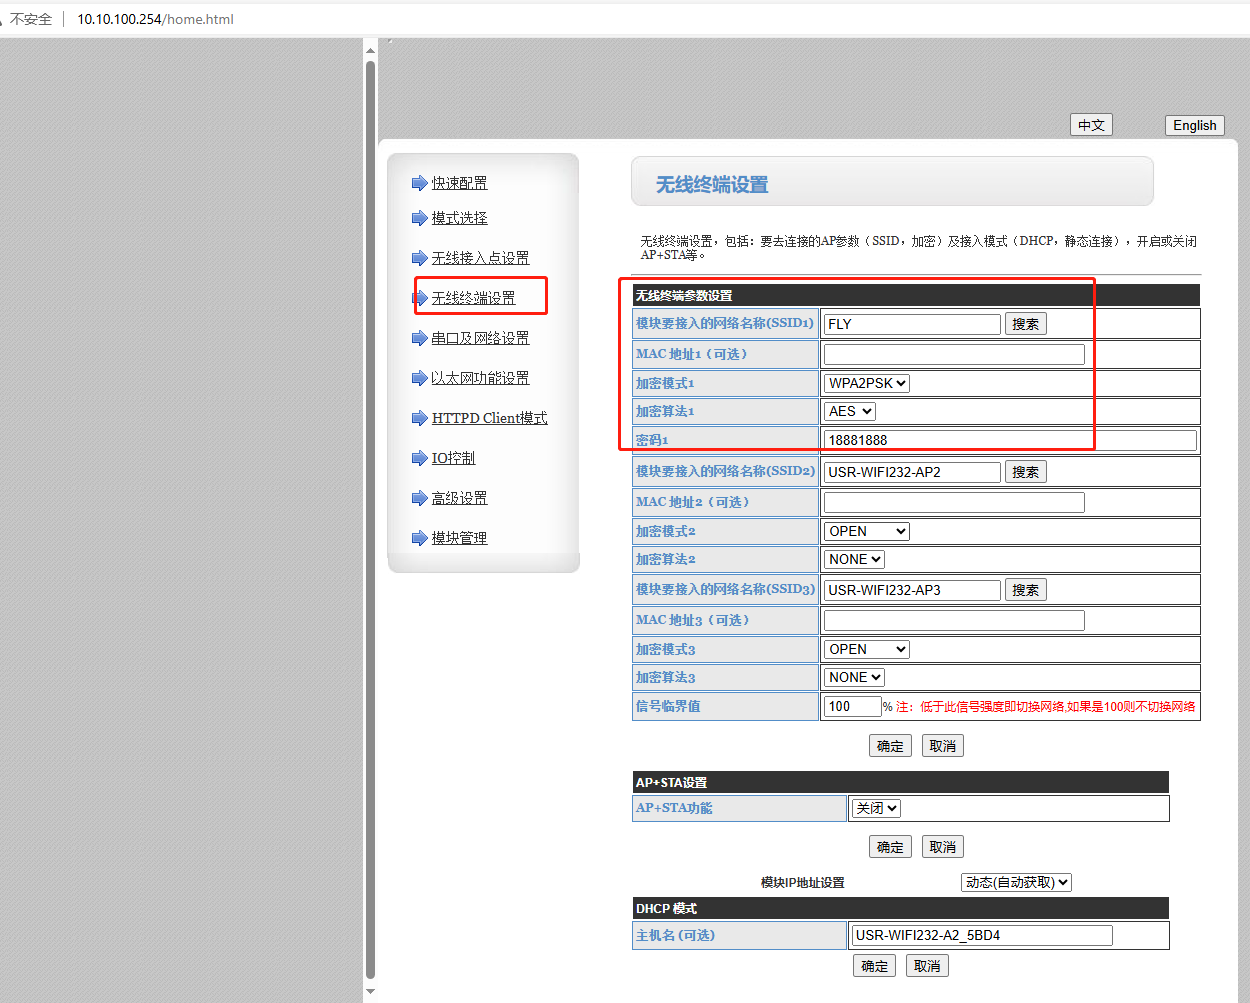Click 确定 under the 信号临界值 row
The width and height of the screenshot is (1250, 1003).
(x=890, y=746)
